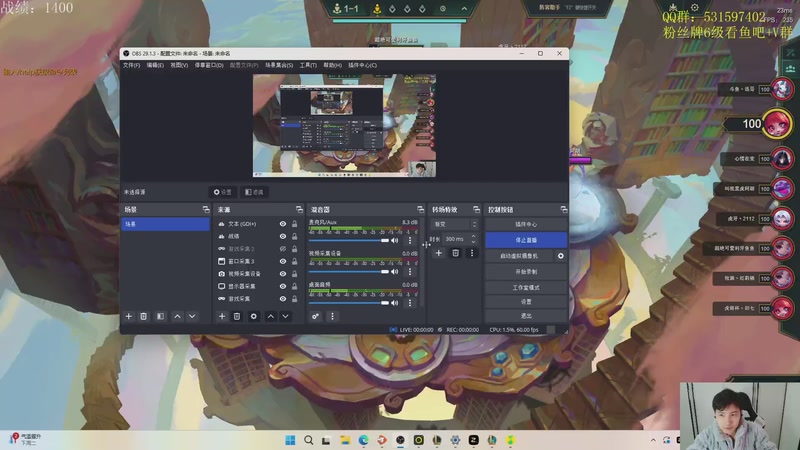
Task: Mute the 桌面音频 speaker icon
Action: (394, 303)
